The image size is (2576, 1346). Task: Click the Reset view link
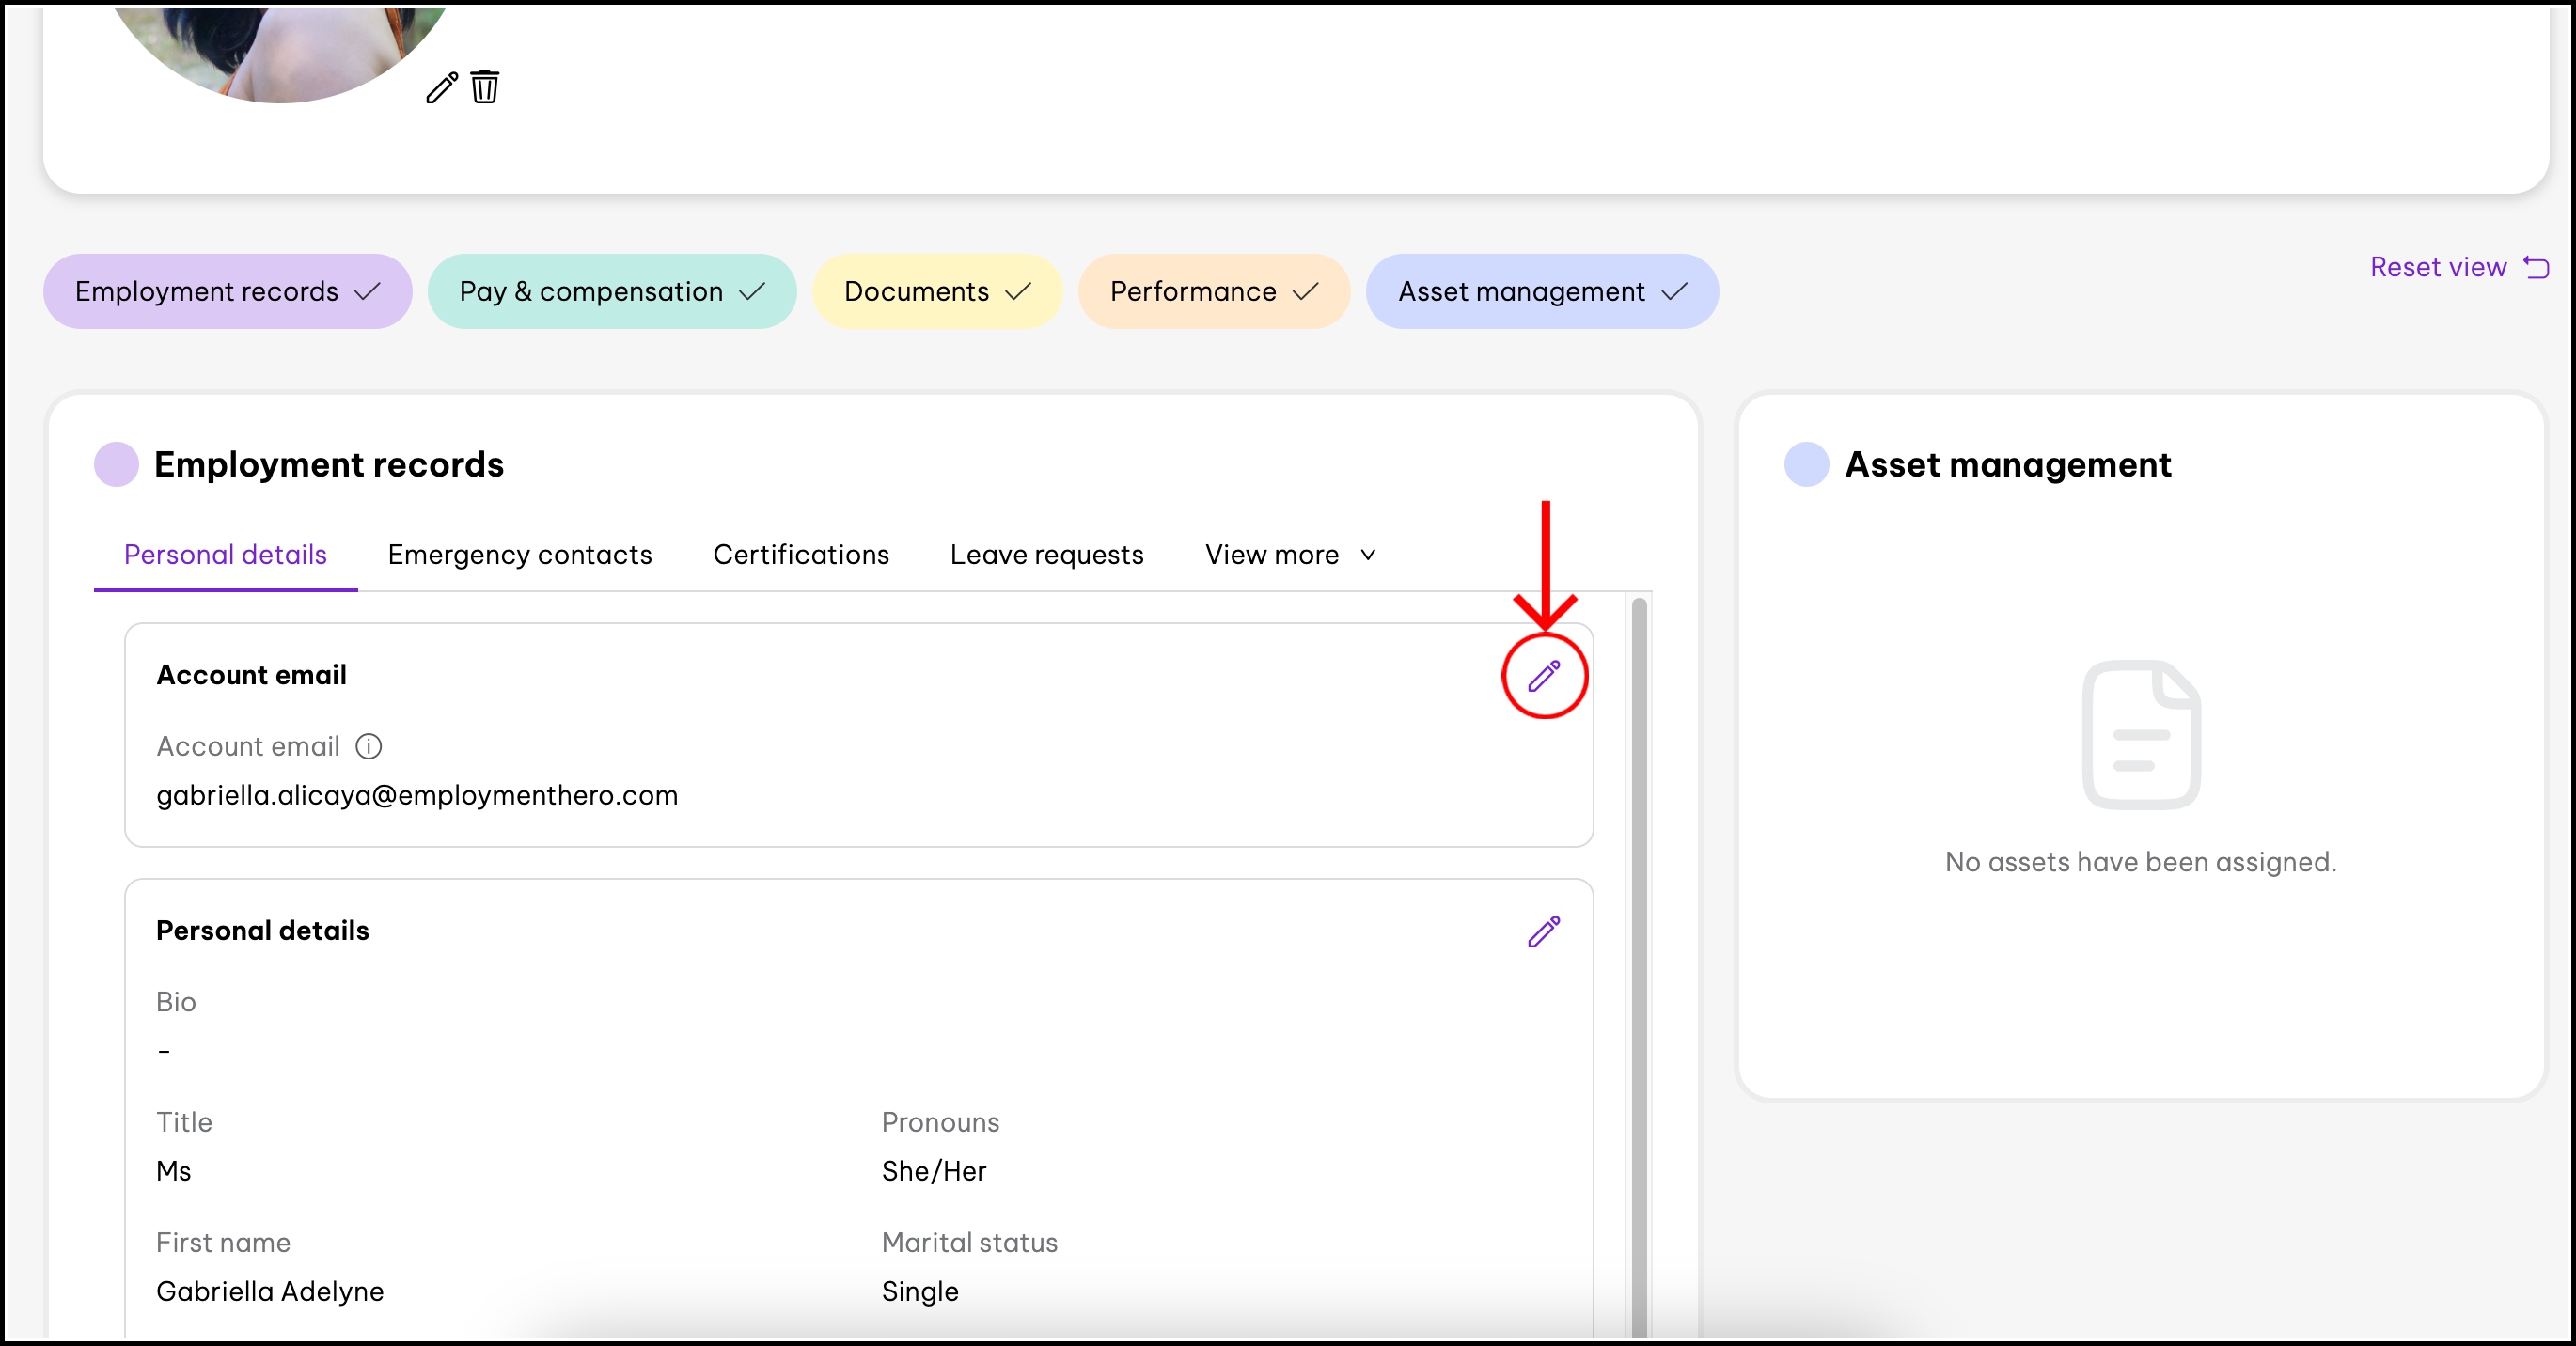tap(2437, 267)
